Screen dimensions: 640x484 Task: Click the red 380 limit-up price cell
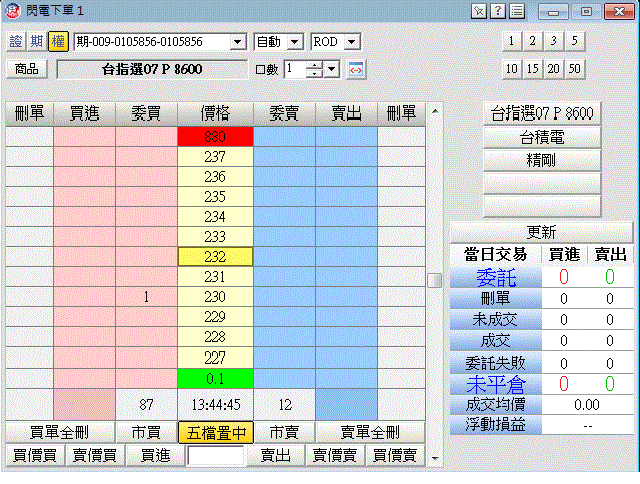215,136
